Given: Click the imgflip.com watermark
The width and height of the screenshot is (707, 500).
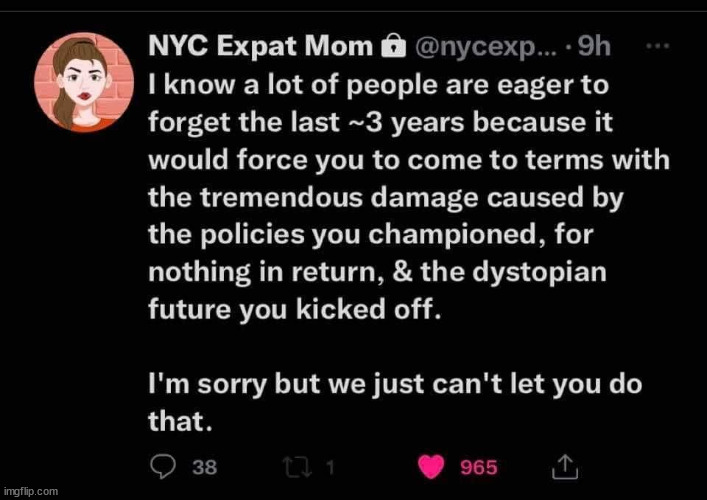Looking at the screenshot, I should [30, 491].
